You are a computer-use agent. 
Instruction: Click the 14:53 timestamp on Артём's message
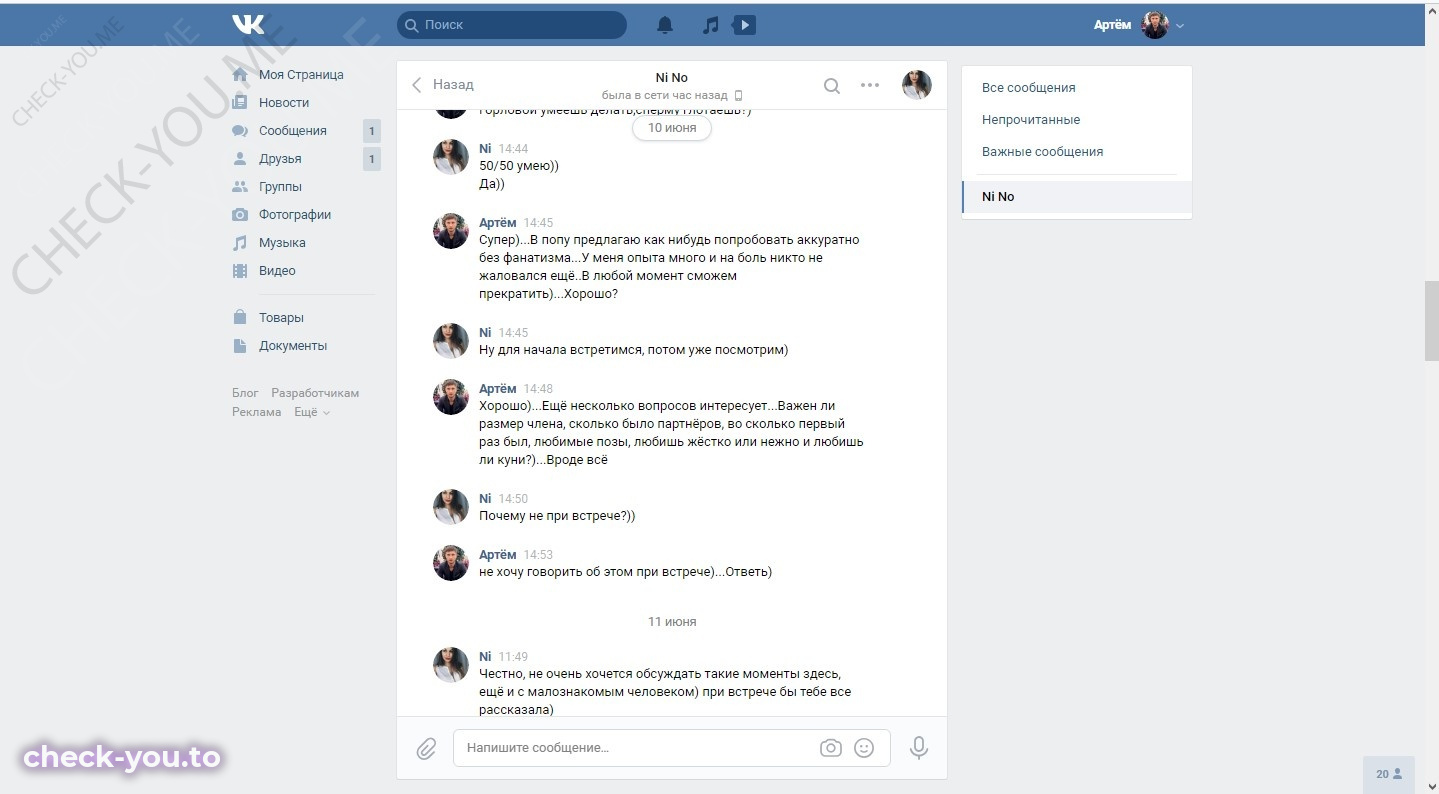pos(538,555)
